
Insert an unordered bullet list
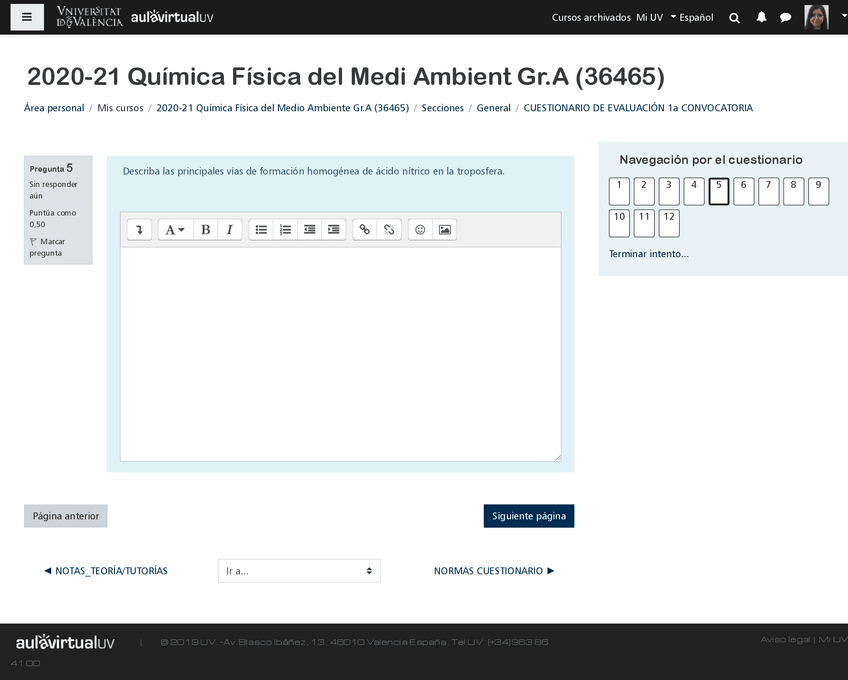pos(261,230)
